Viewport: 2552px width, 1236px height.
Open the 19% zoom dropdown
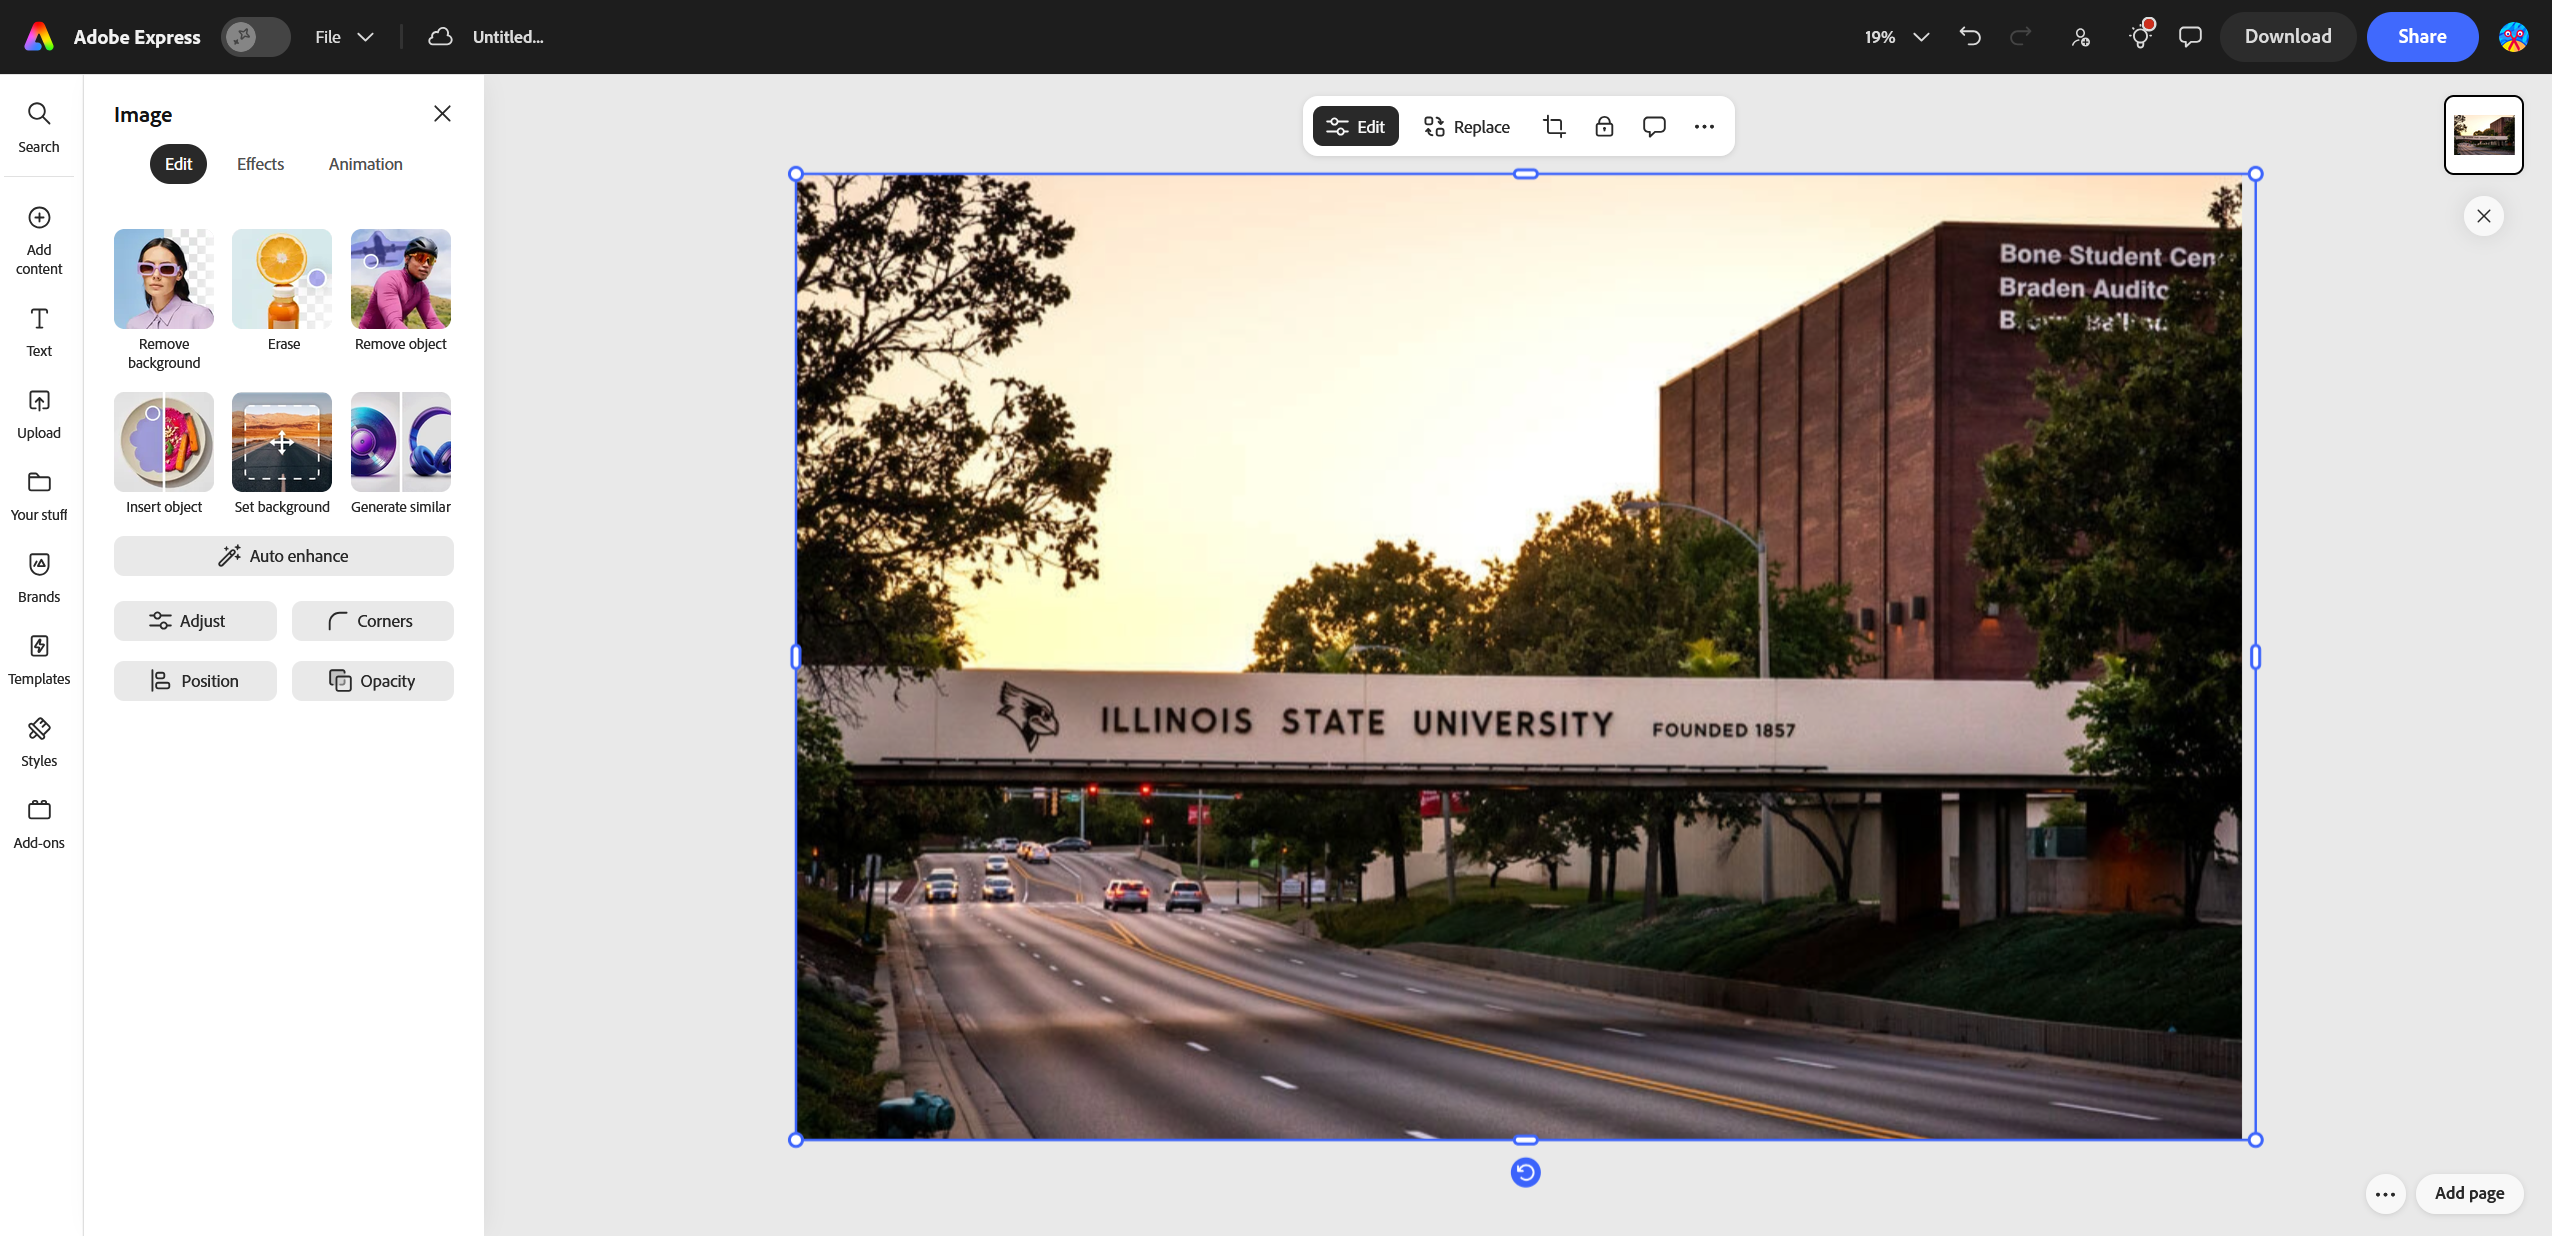1896,37
